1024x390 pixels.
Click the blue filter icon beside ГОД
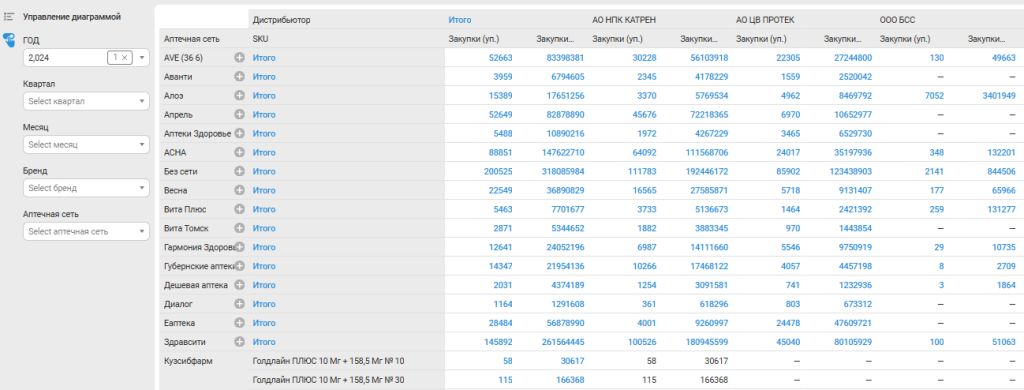click(9, 41)
